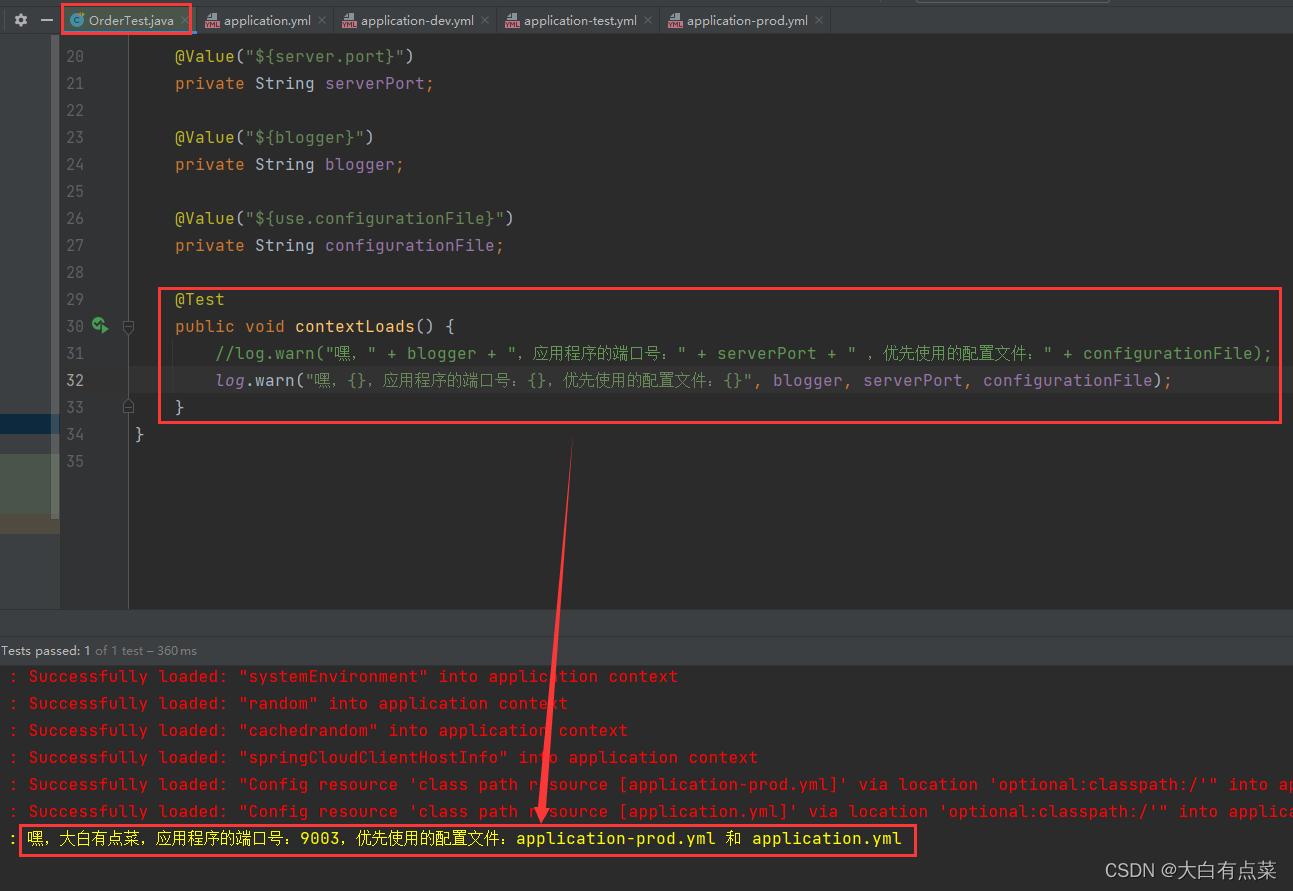This screenshot has width=1293, height=891.
Task: Click the yellow warn output with port 9003
Action: pos(465,839)
